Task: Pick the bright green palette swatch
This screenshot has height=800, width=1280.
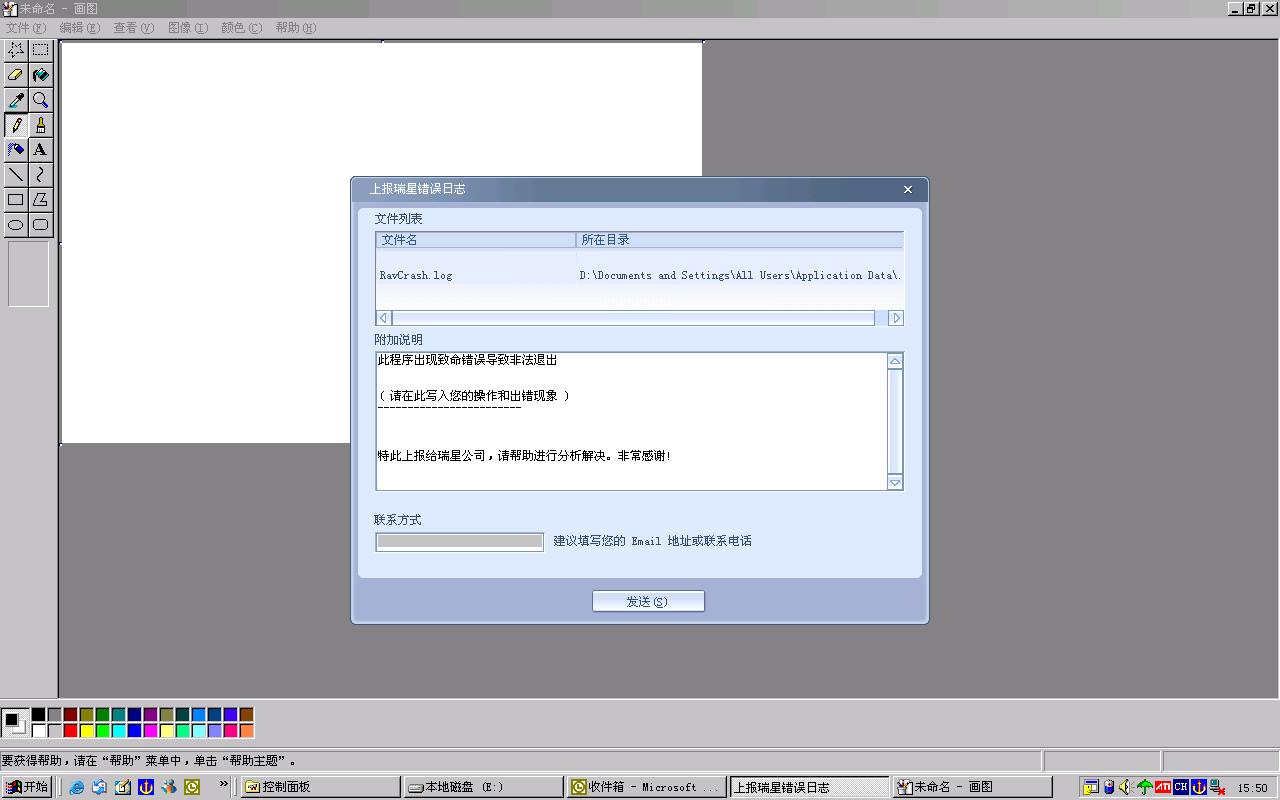Action: pos(103,730)
